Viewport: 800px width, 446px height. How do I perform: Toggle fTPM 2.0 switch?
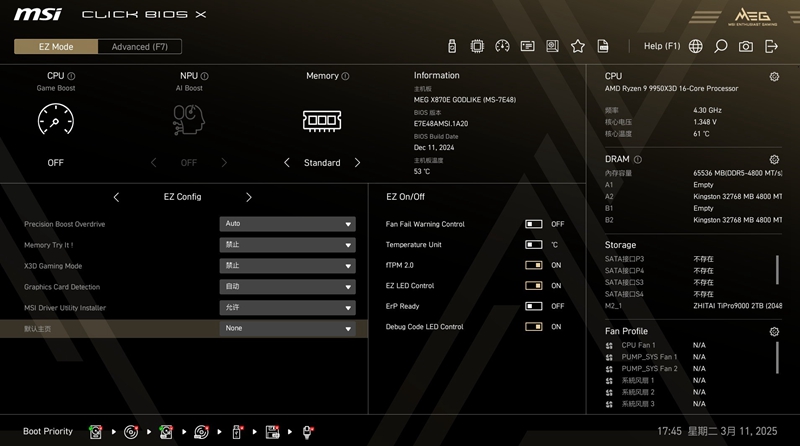pos(534,265)
